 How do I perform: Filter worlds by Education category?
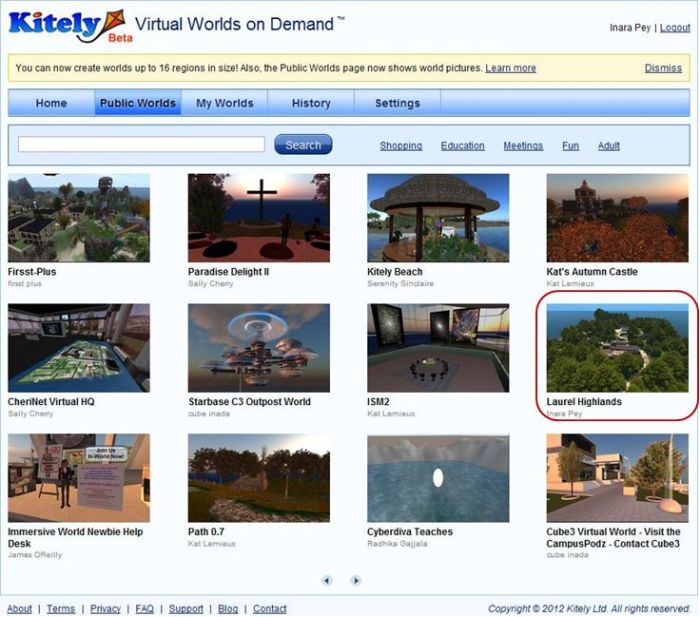463,146
